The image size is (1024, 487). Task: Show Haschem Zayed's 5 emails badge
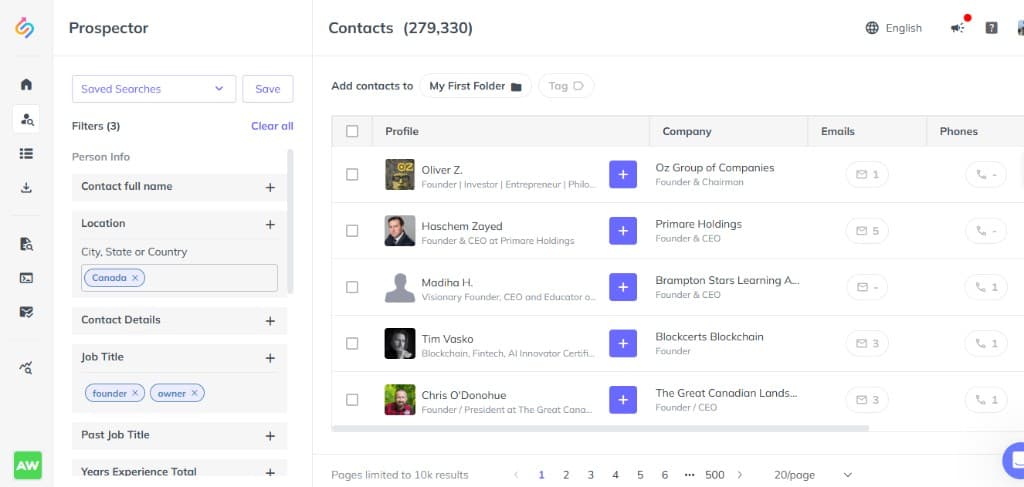867,230
